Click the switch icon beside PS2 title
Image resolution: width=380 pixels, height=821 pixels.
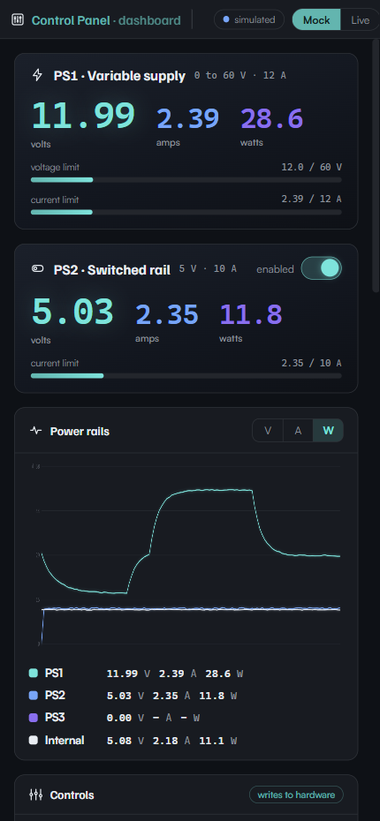tap(37, 269)
